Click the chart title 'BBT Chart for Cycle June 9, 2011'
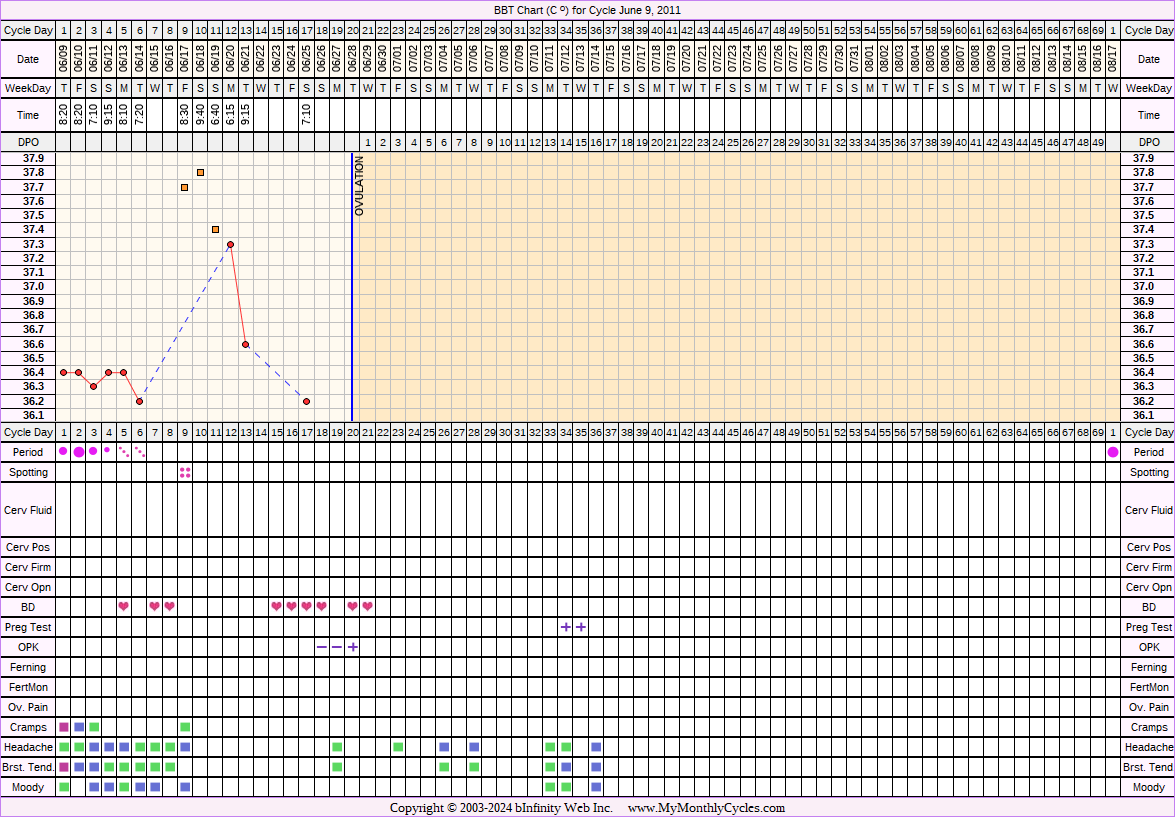 pyautogui.click(x=588, y=10)
